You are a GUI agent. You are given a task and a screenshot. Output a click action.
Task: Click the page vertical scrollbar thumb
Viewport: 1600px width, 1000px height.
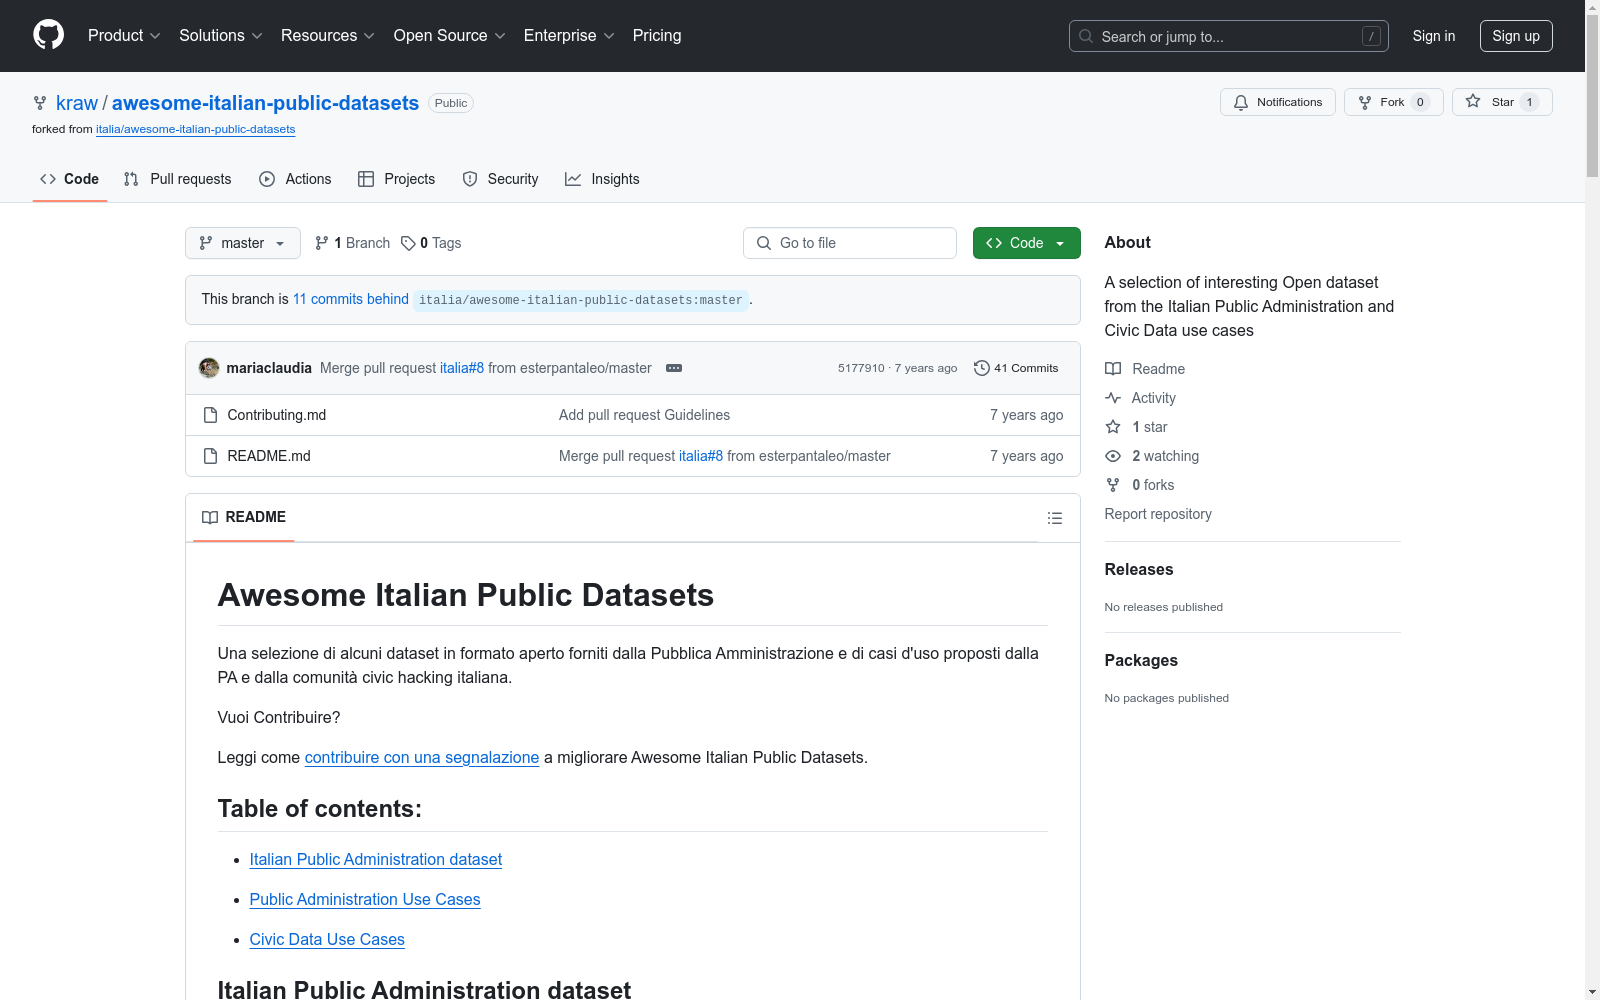[x=1592, y=95]
